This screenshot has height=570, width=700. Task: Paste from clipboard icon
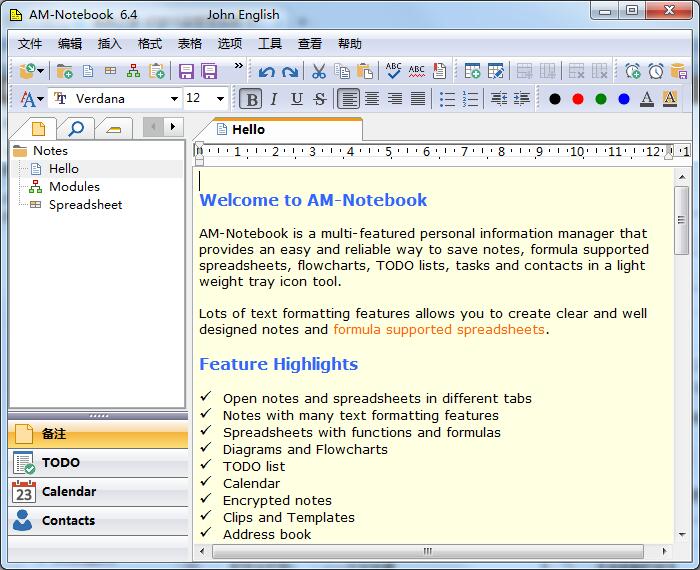click(365, 71)
